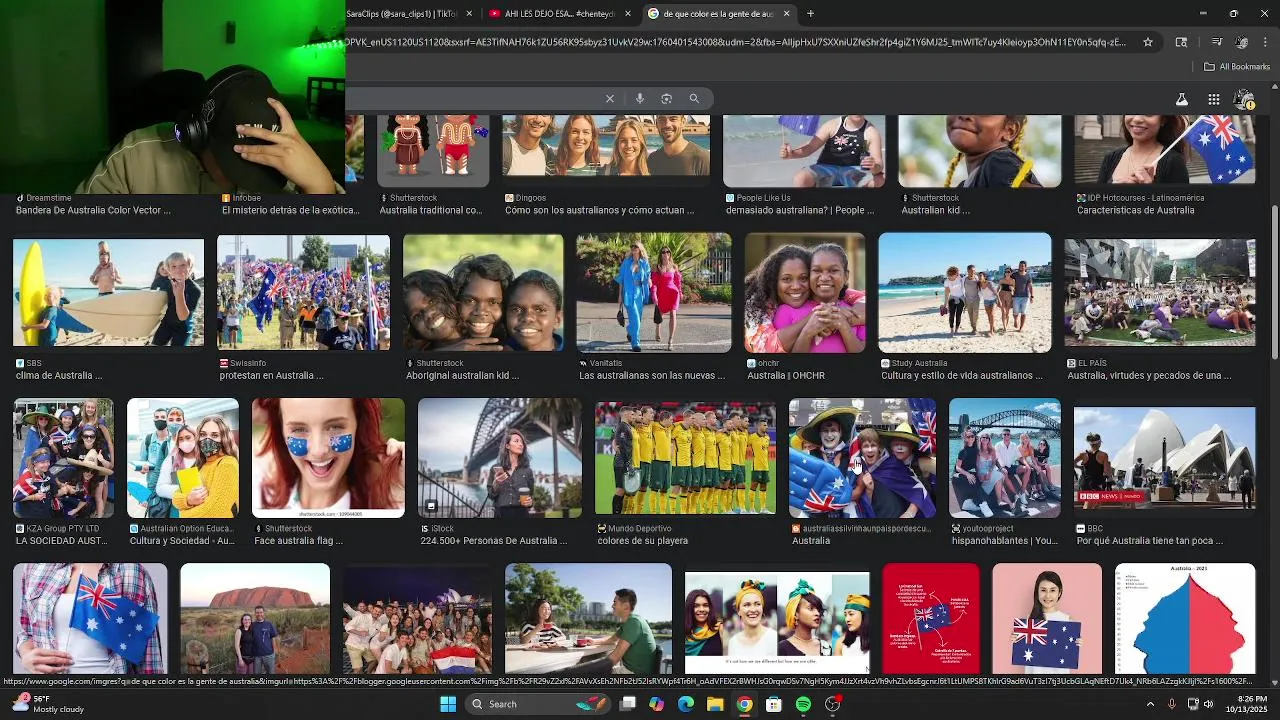Click the taskbar Search box
1280x720 pixels.
[539, 704]
